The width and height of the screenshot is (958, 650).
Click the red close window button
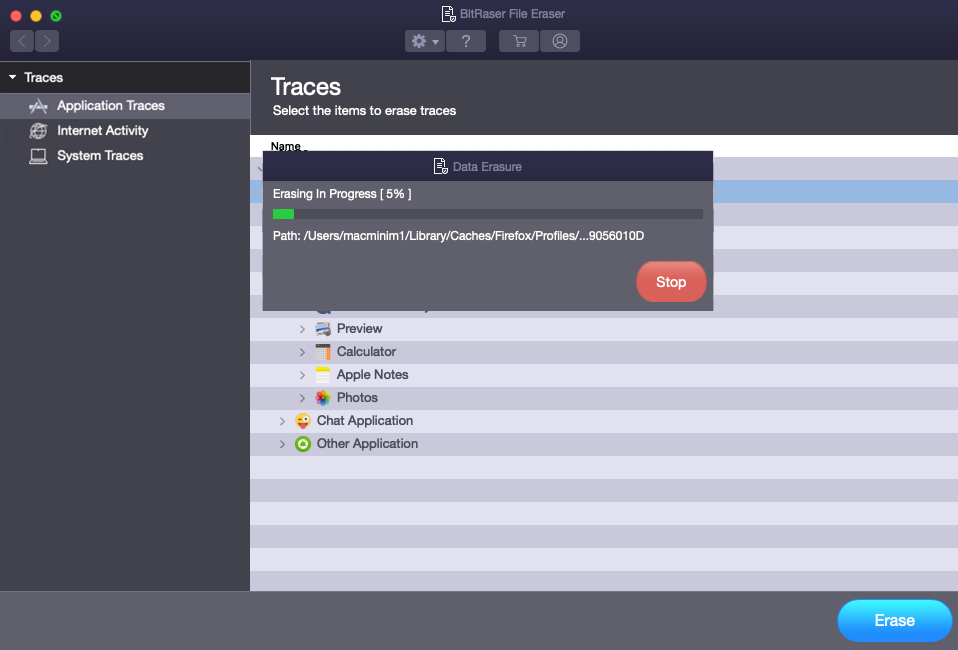[x=16, y=16]
